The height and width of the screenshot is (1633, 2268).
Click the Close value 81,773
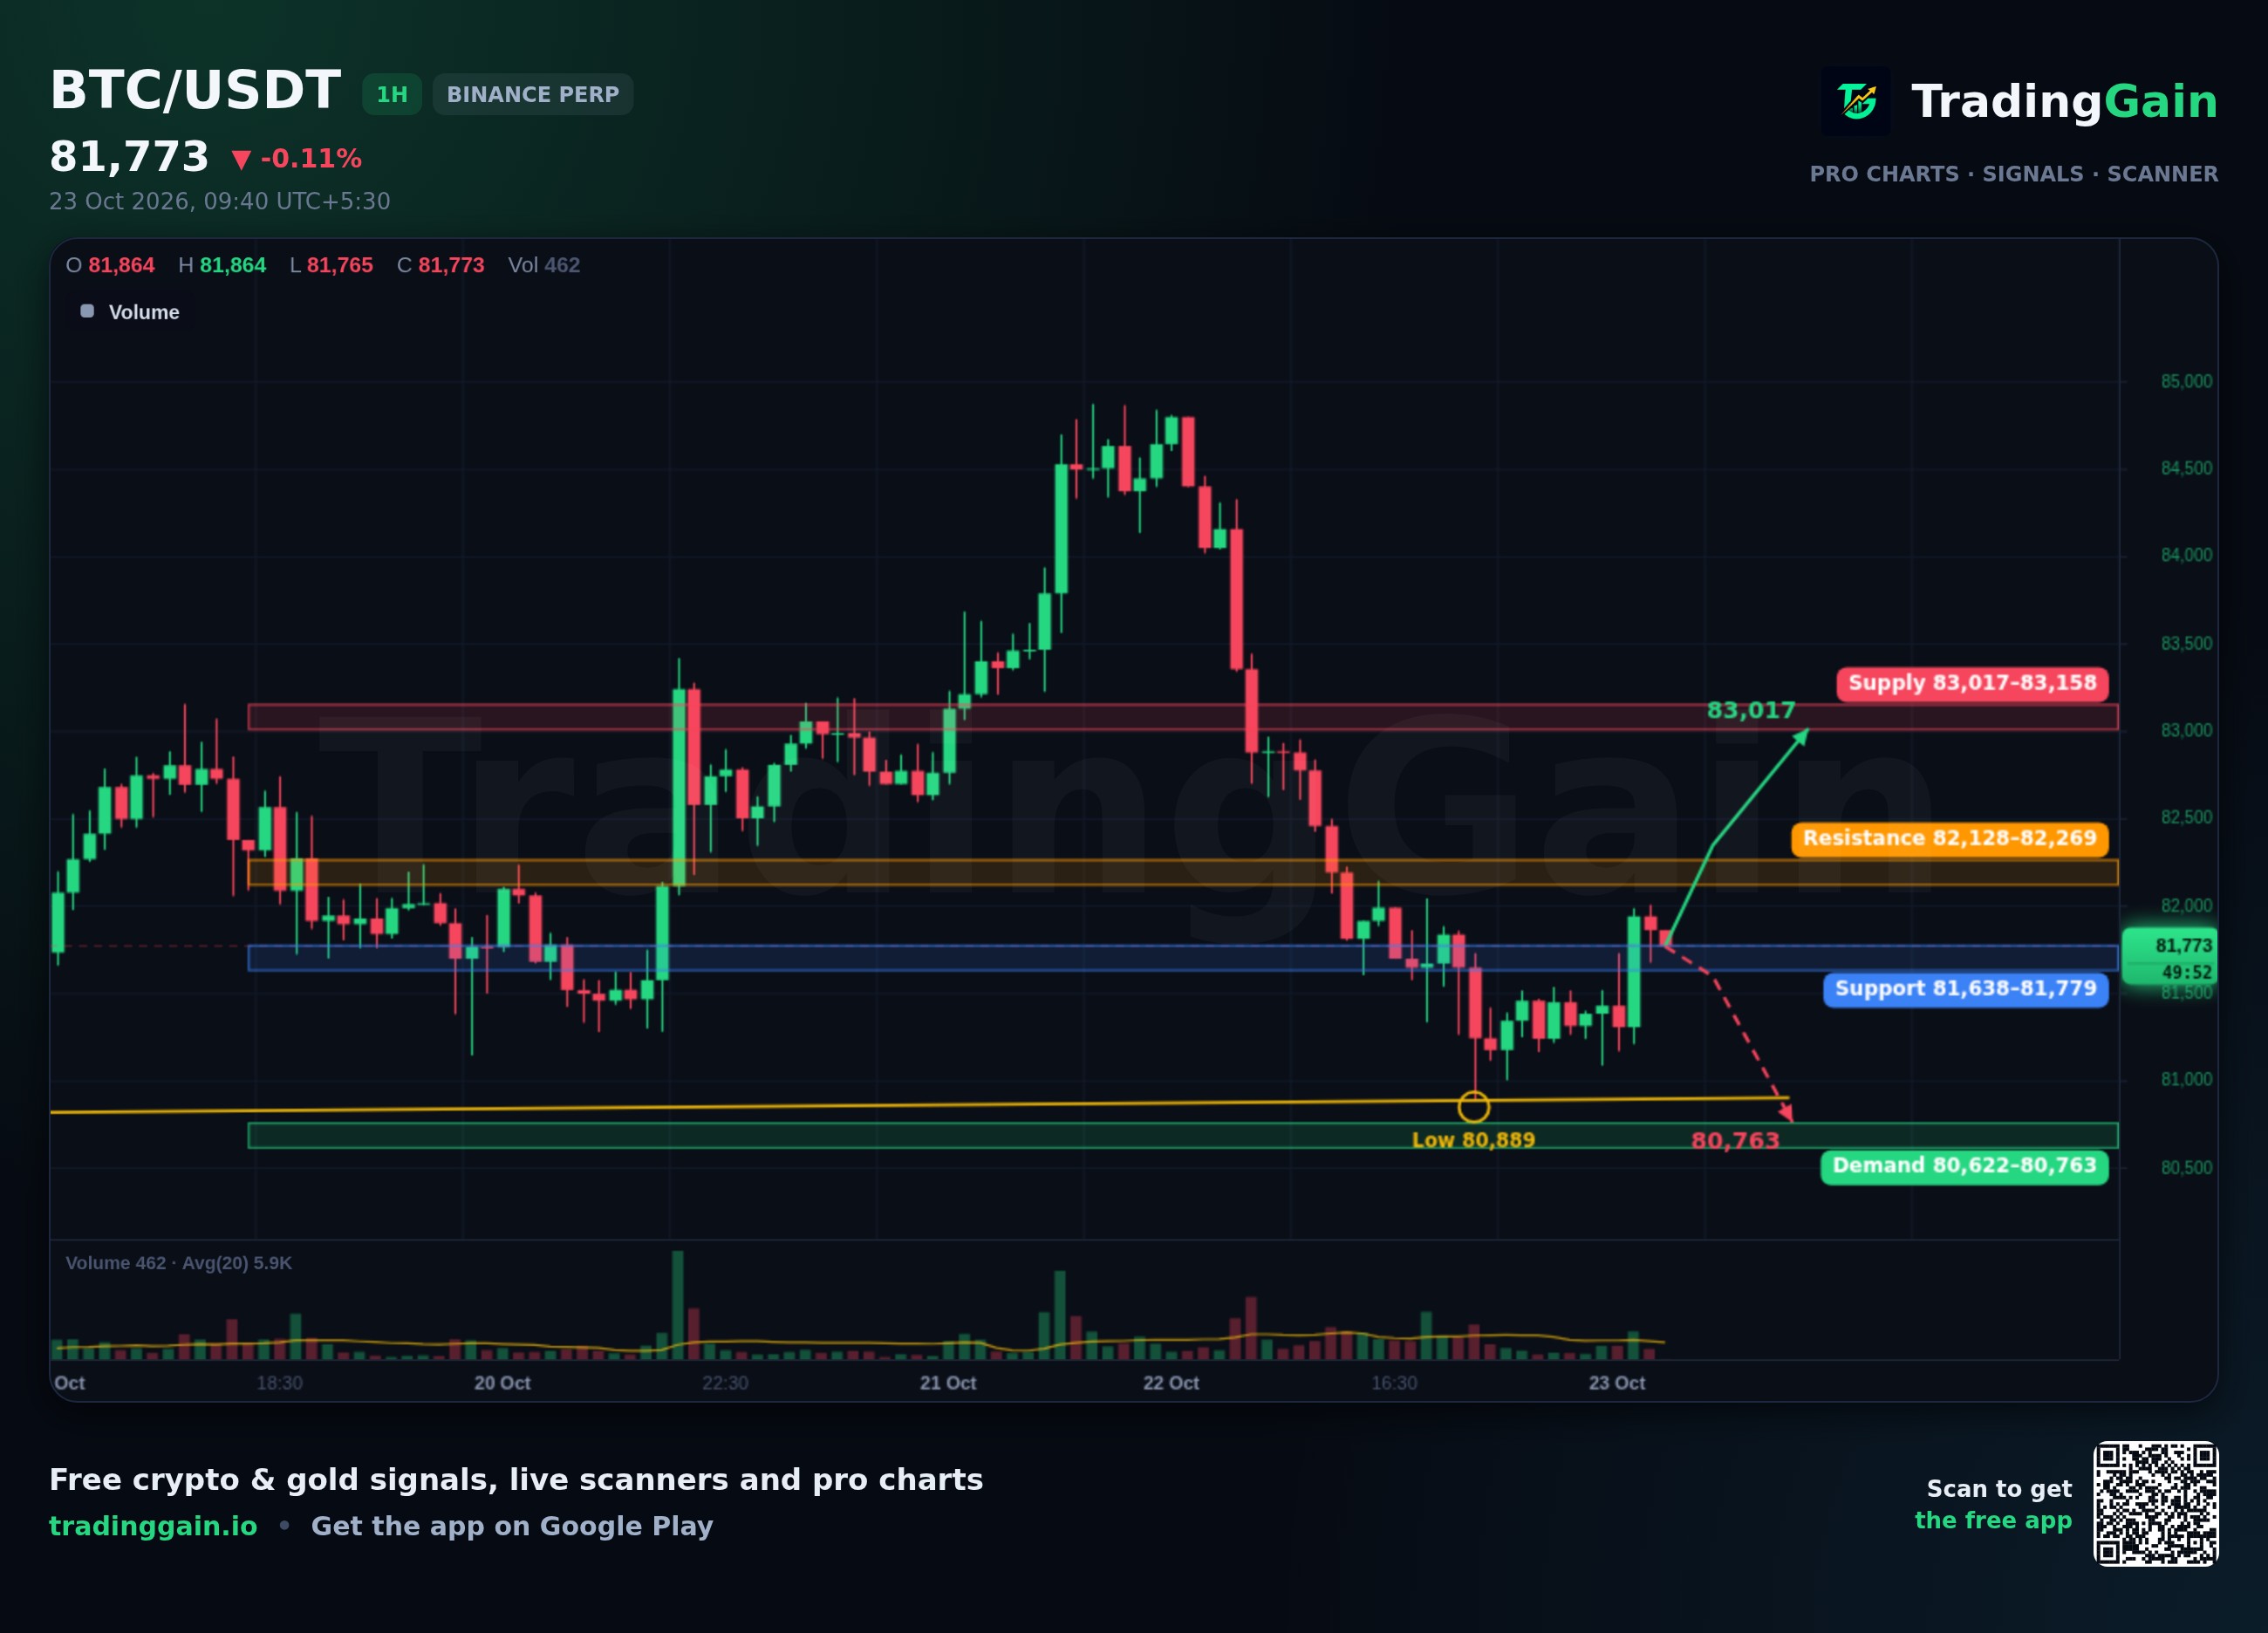click(451, 265)
